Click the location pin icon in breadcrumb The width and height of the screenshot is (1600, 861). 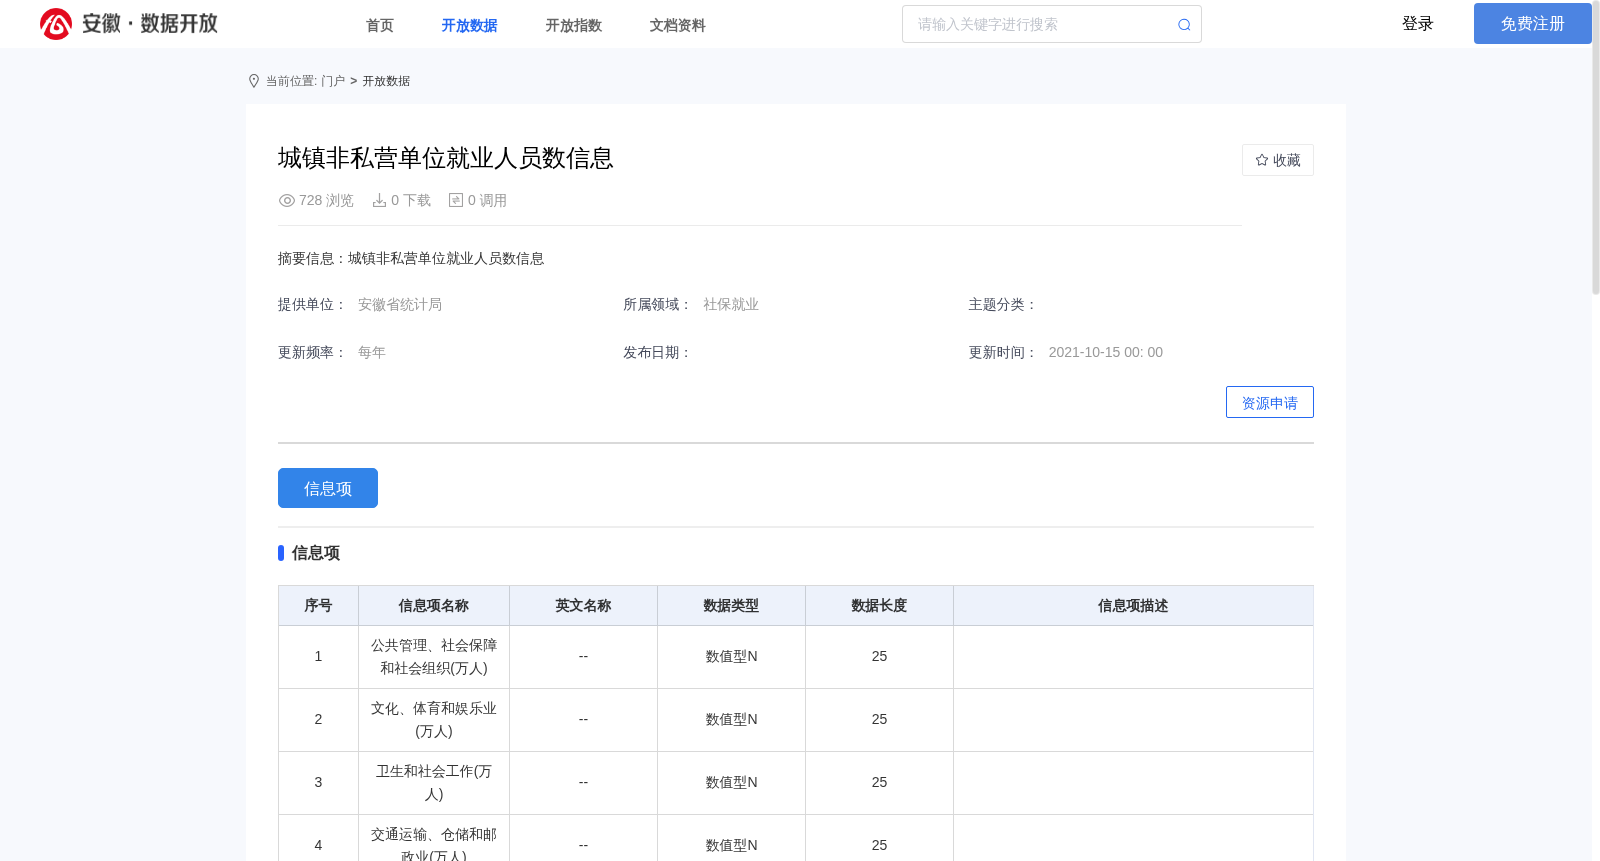[254, 81]
